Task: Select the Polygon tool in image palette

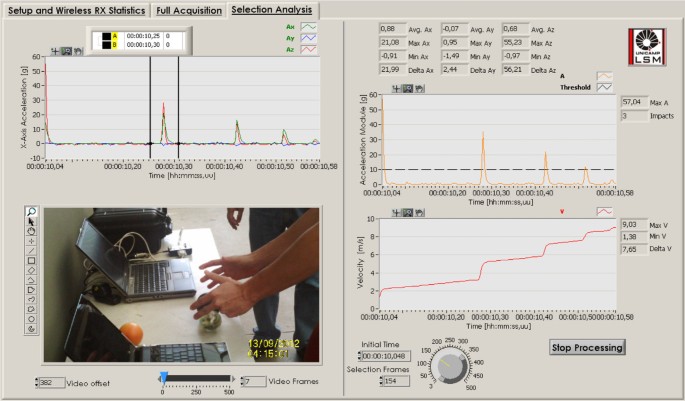Action: (31, 290)
